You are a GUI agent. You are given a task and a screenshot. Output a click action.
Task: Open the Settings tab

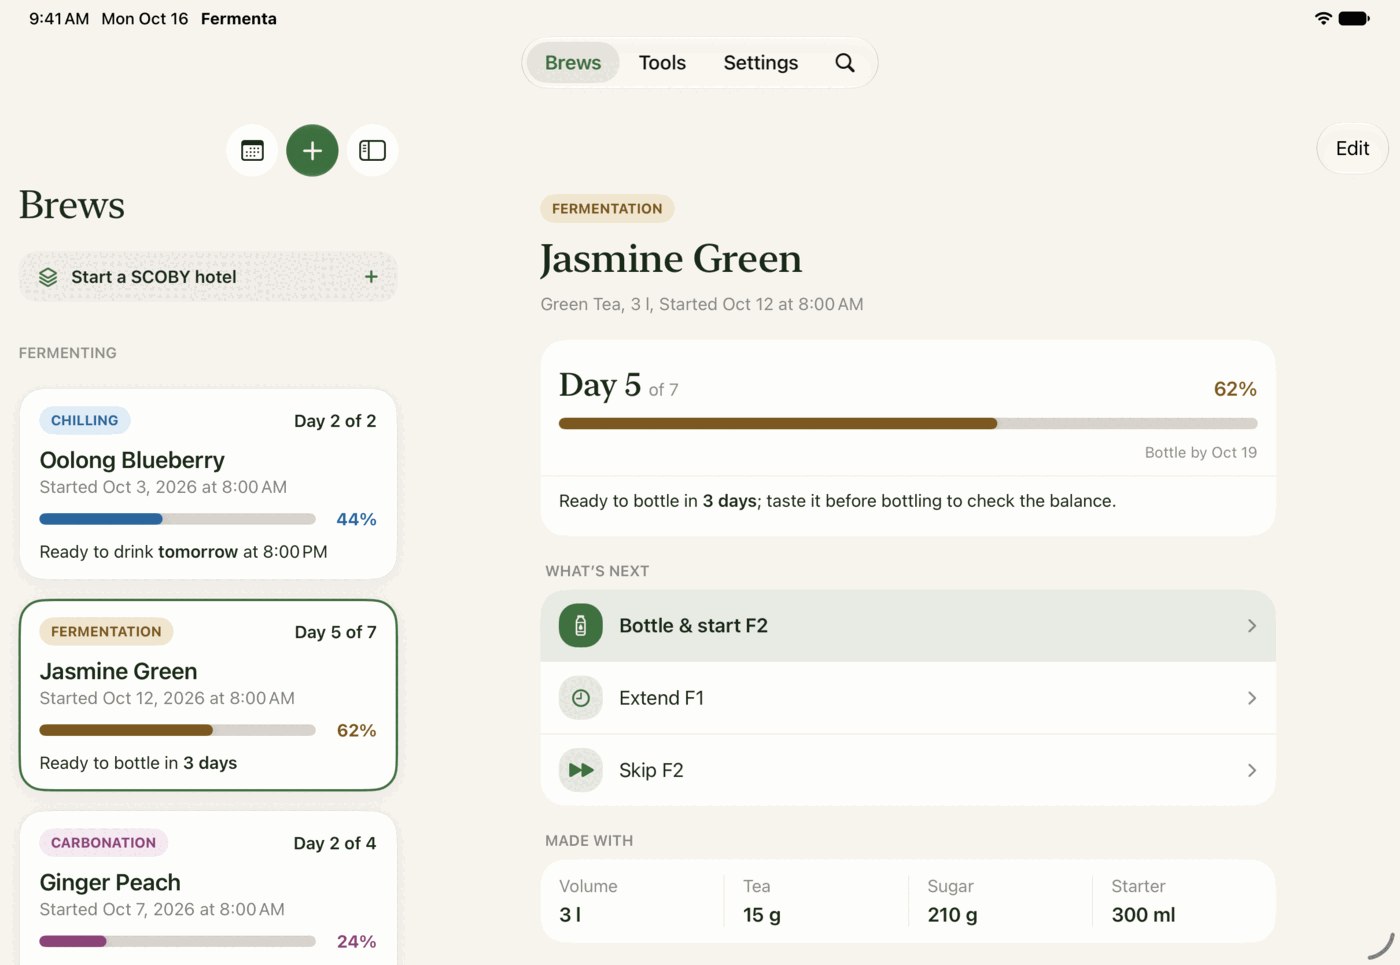pos(761,63)
